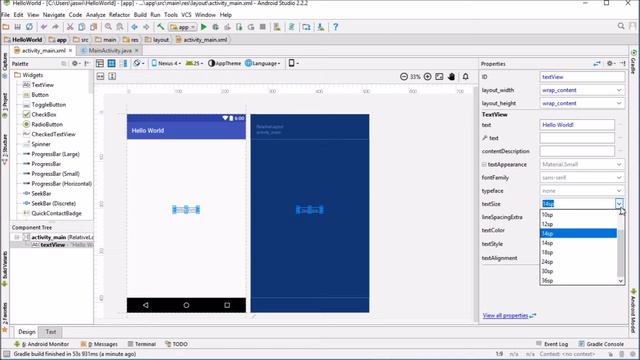Run the app with green play icon

[x=204, y=27]
